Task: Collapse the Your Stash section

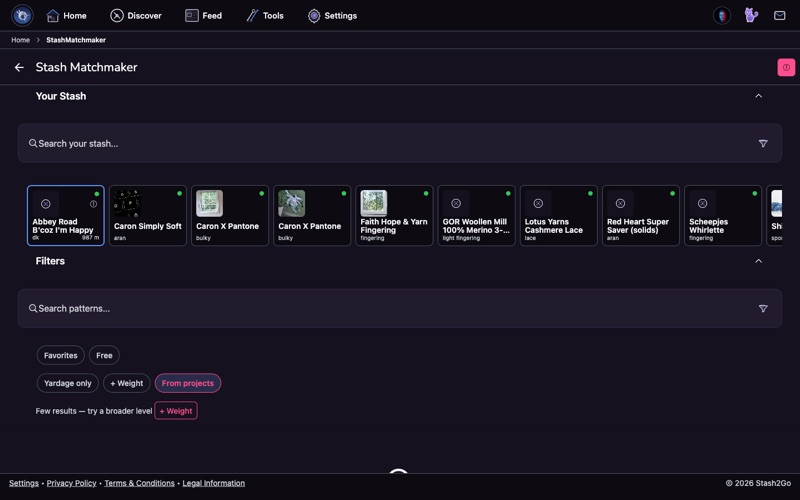Action: tap(759, 96)
